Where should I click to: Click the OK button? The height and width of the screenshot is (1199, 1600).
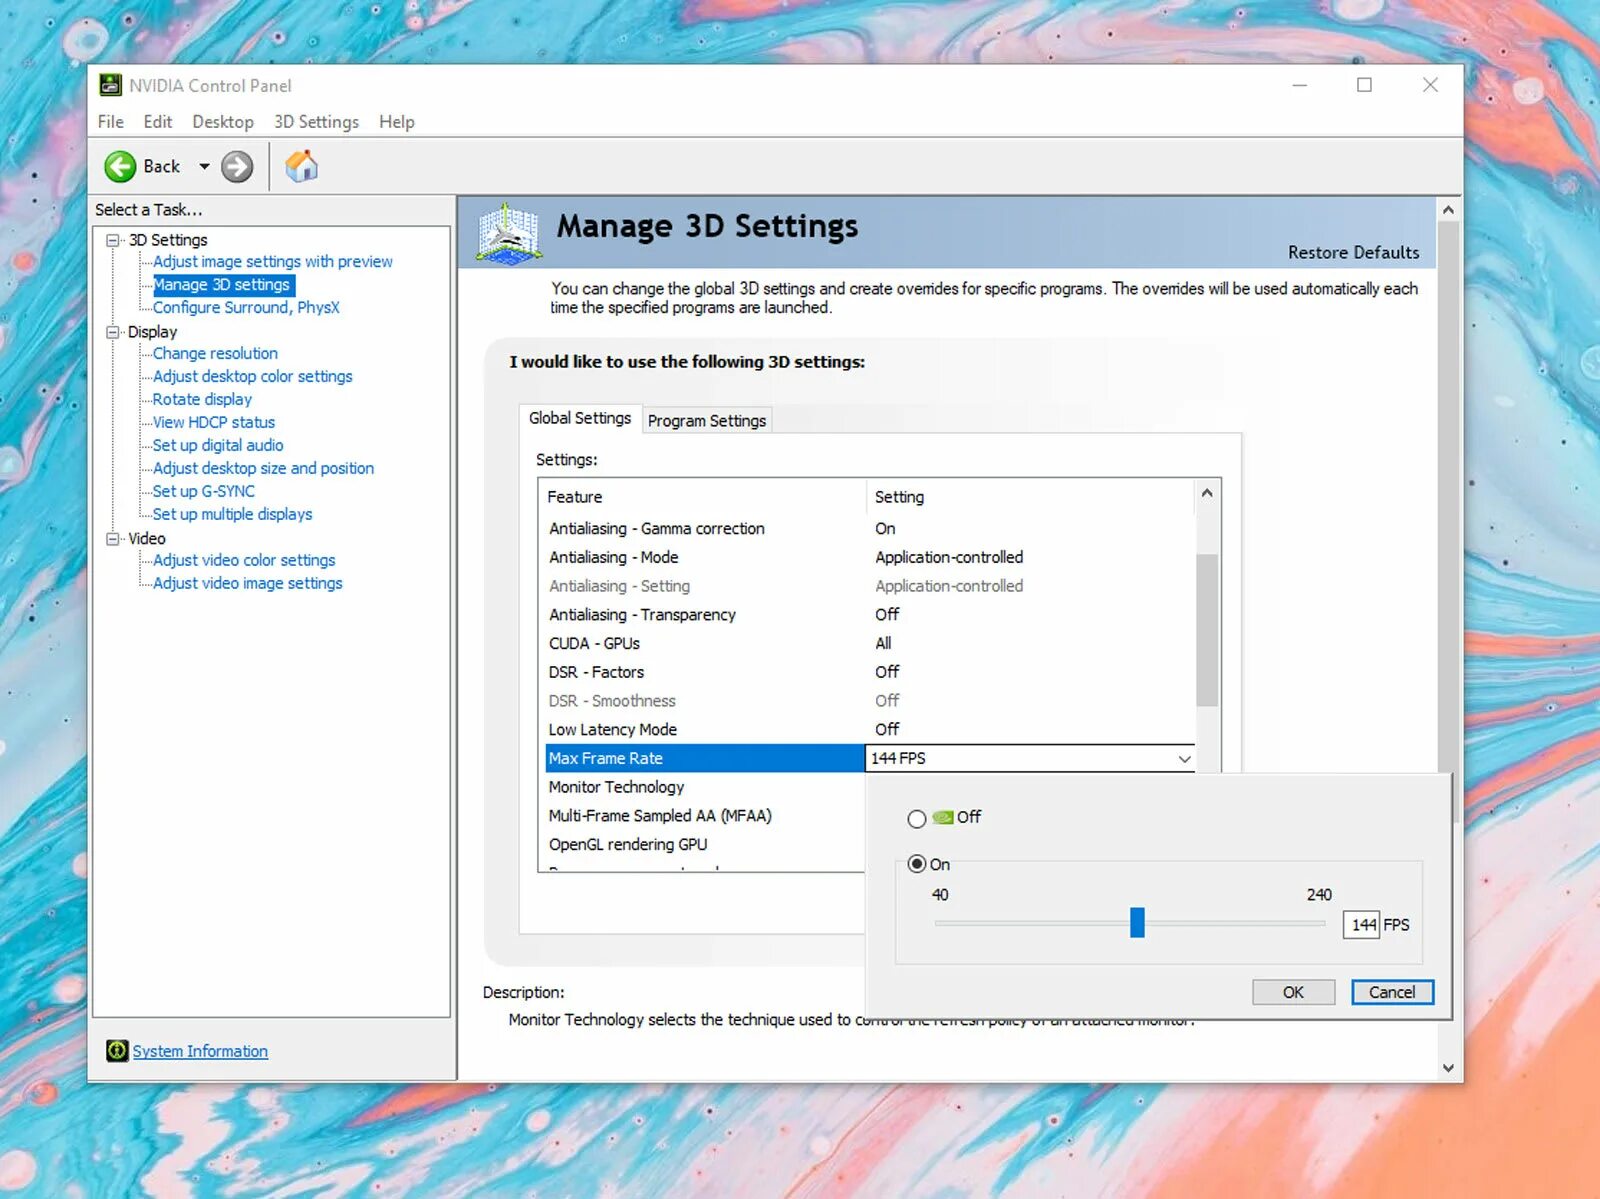pyautogui.click(x=1293, y=992)
